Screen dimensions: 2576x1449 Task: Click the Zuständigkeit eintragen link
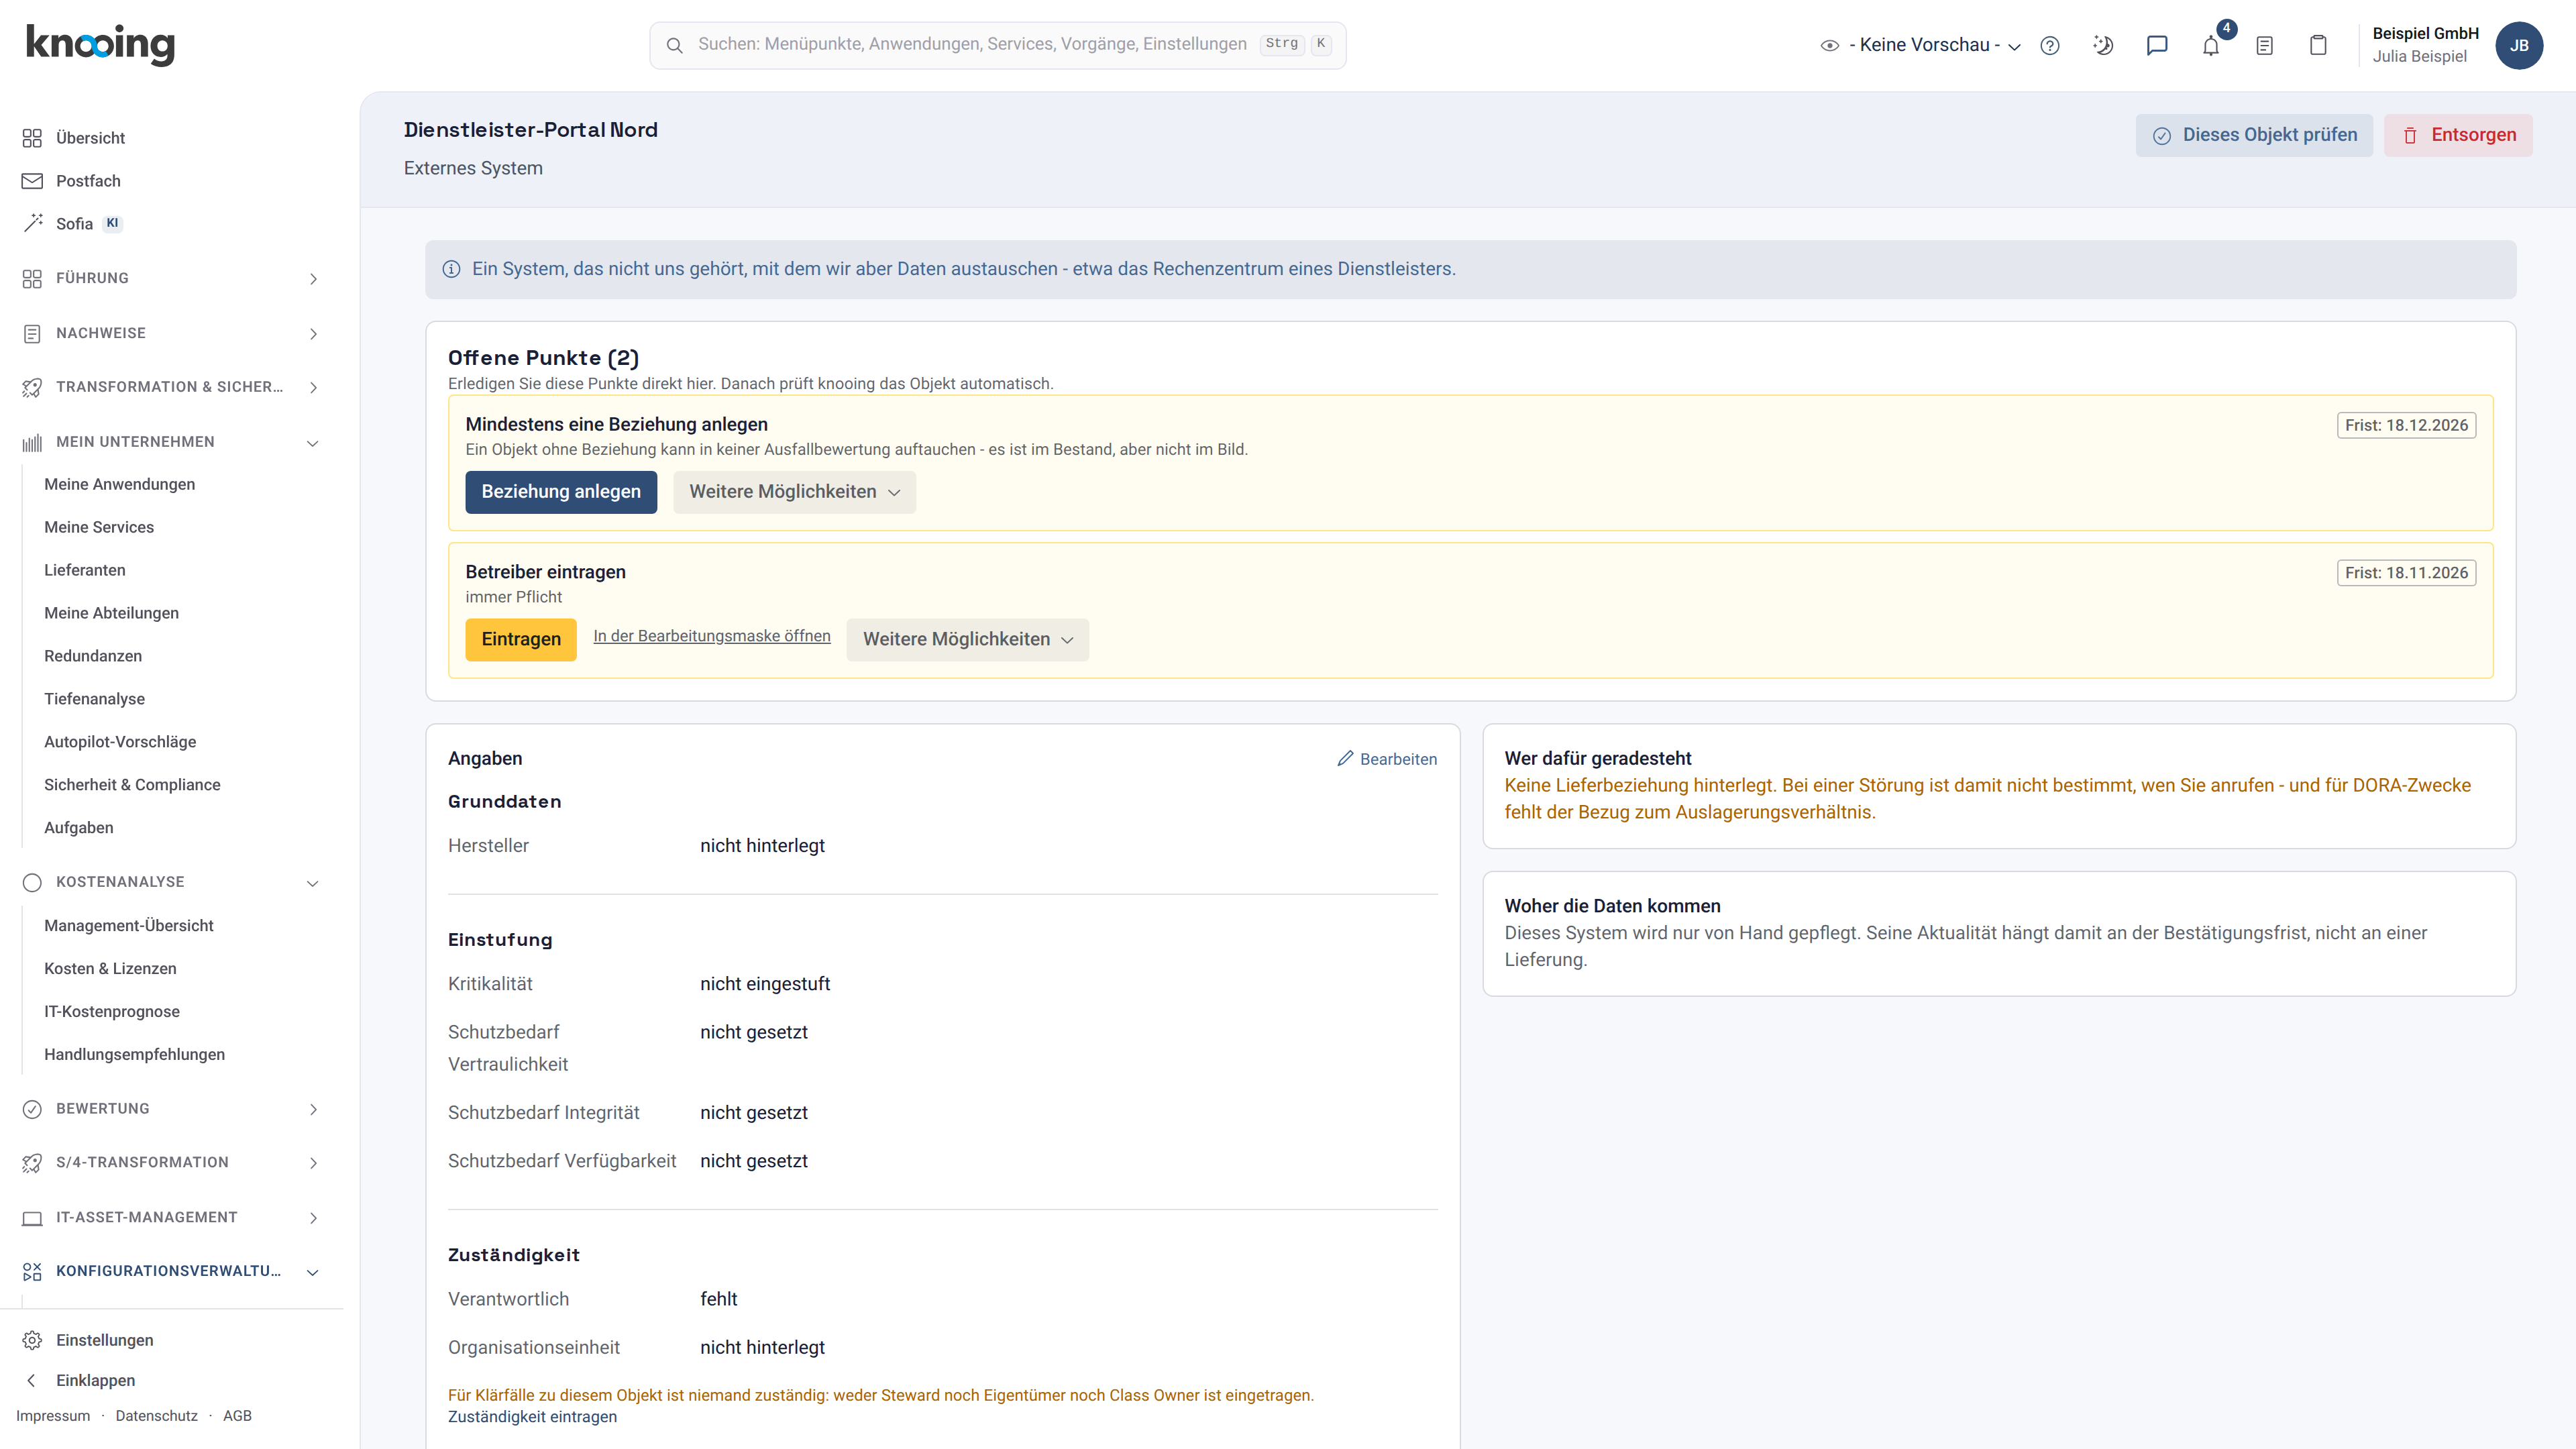pos(532,1417)
